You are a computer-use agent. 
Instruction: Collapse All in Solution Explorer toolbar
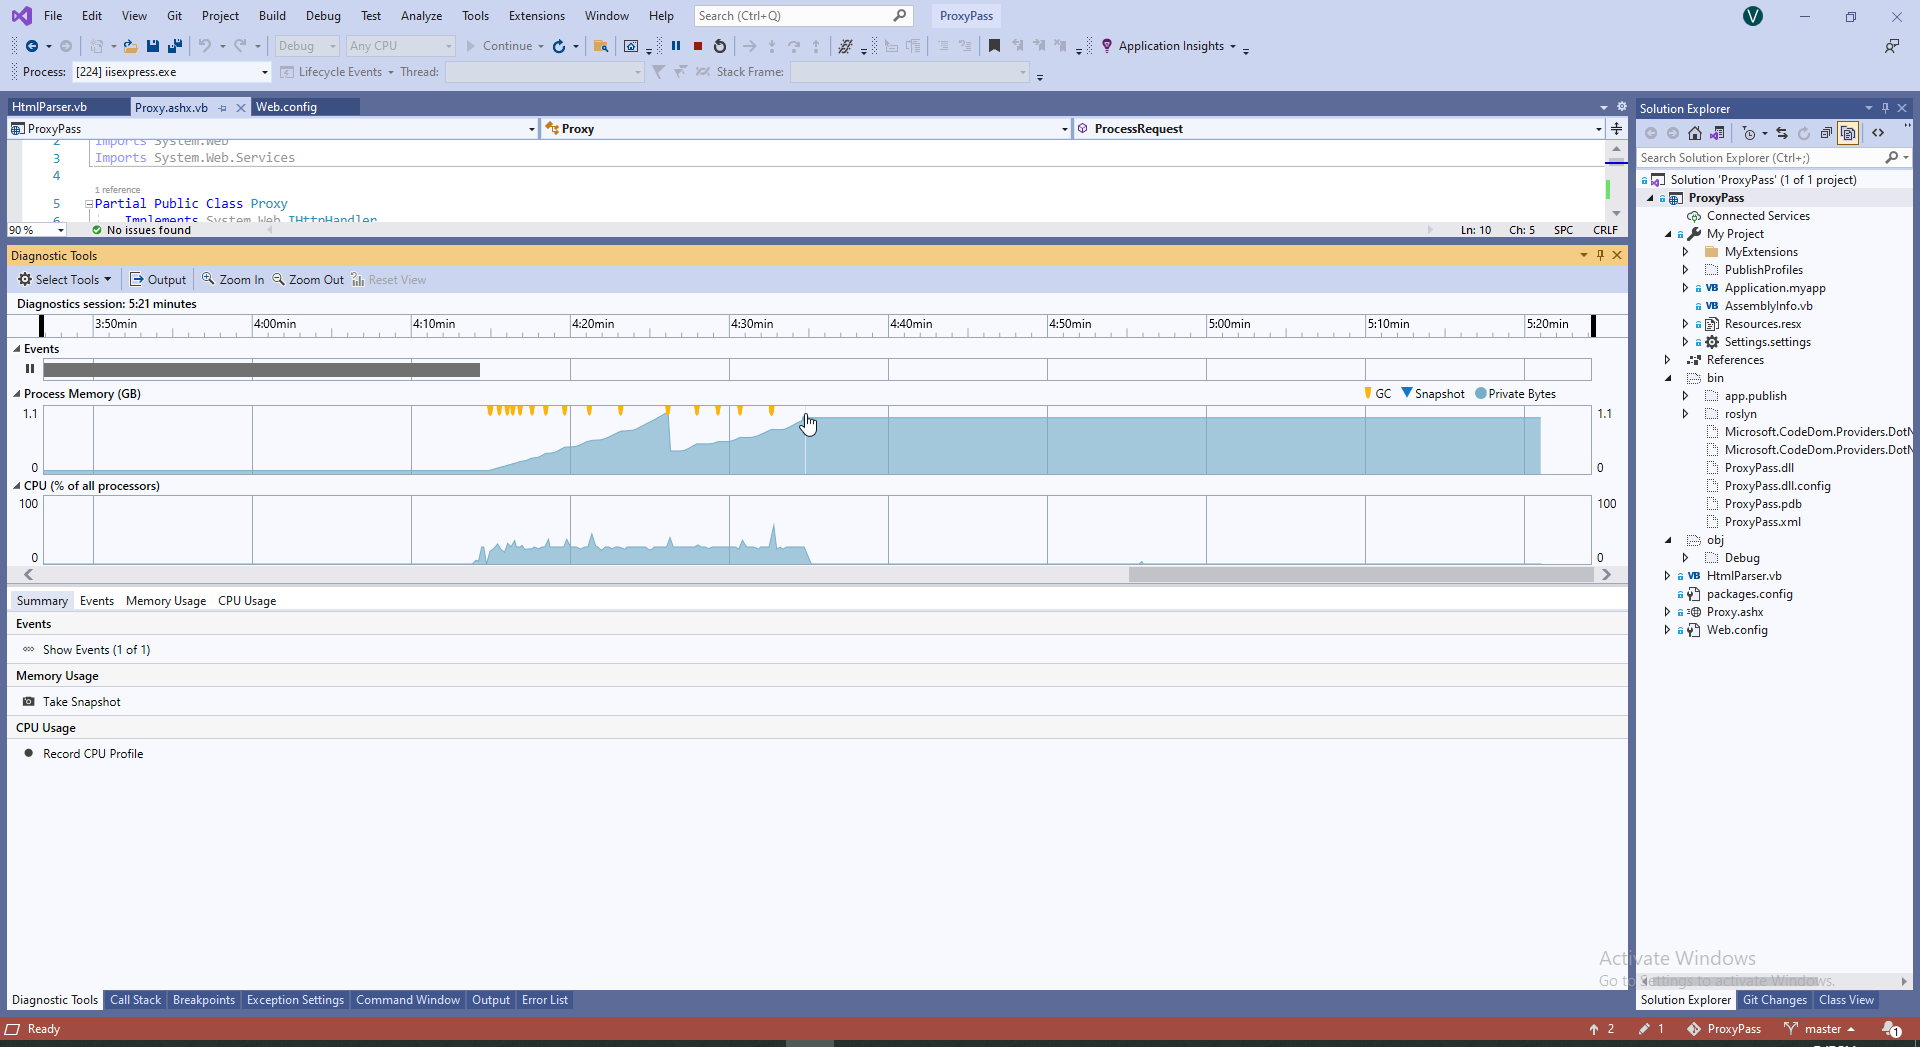[x=1826, y=133]
